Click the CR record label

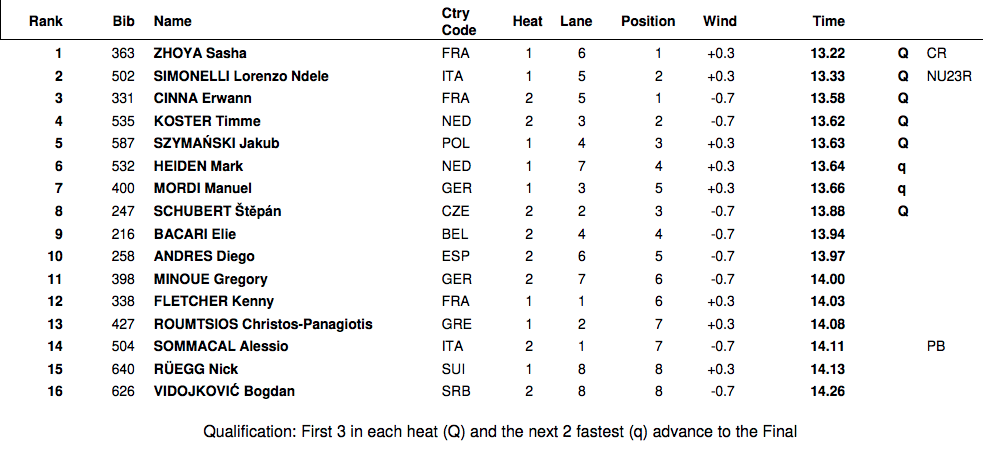click(x=936, y=53)
